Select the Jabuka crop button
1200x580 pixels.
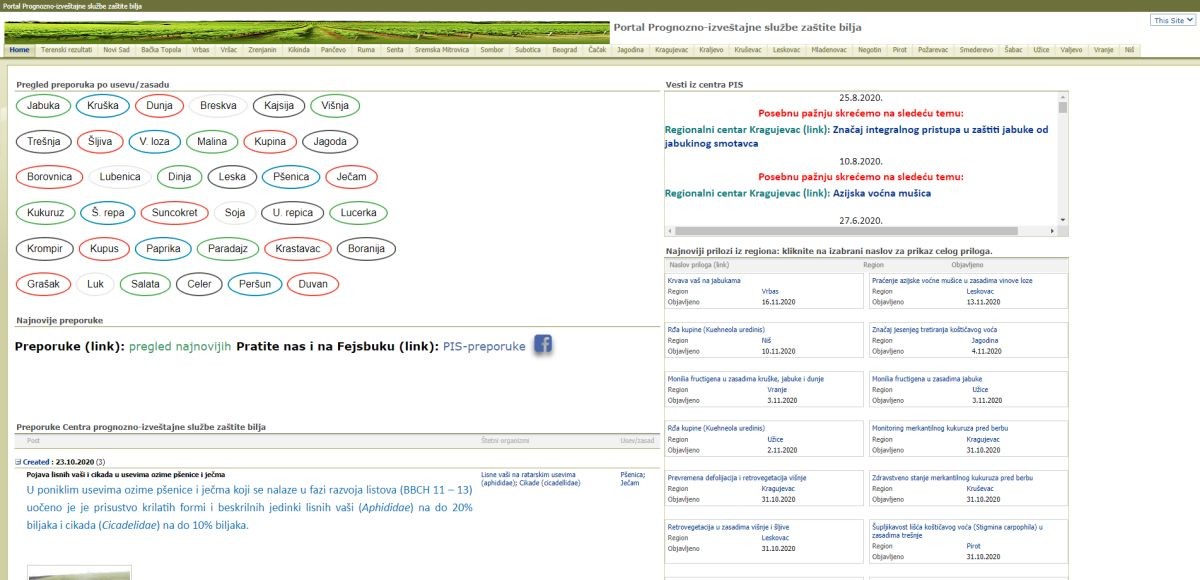44,105
